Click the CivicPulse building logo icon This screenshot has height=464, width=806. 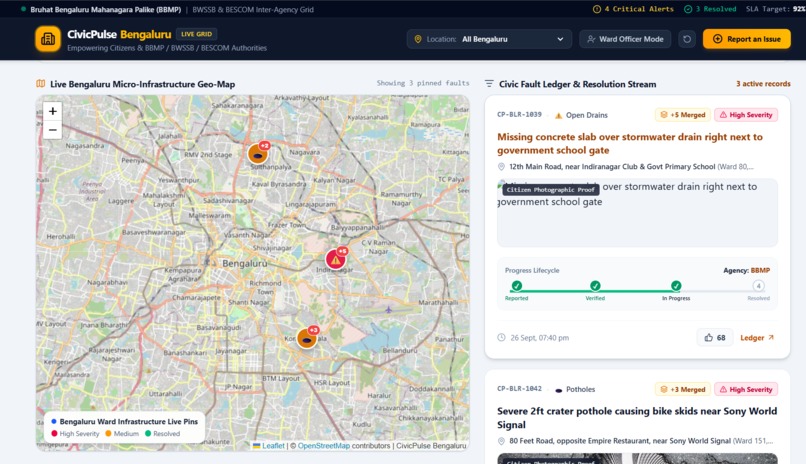click(x=48, y=39)
